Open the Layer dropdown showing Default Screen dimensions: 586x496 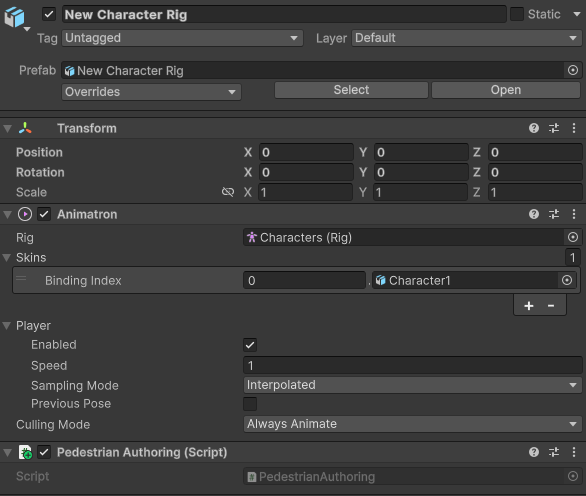pyautogui.click(x=466, y=38)
